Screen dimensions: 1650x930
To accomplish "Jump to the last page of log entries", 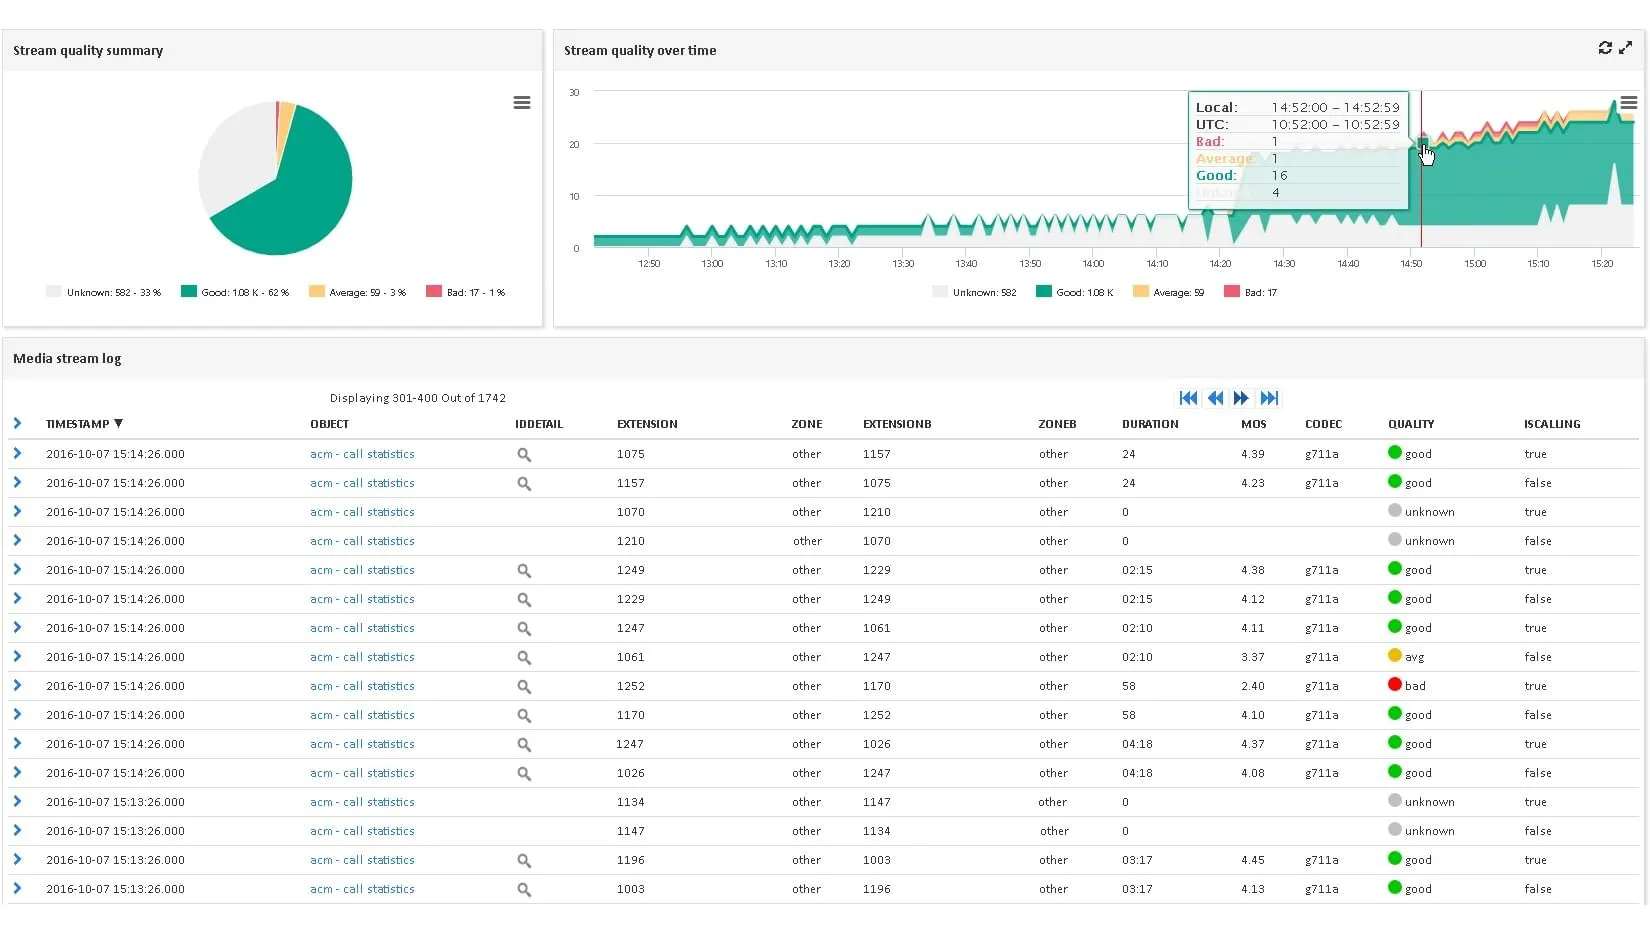I will click(x=1269, y=397).
